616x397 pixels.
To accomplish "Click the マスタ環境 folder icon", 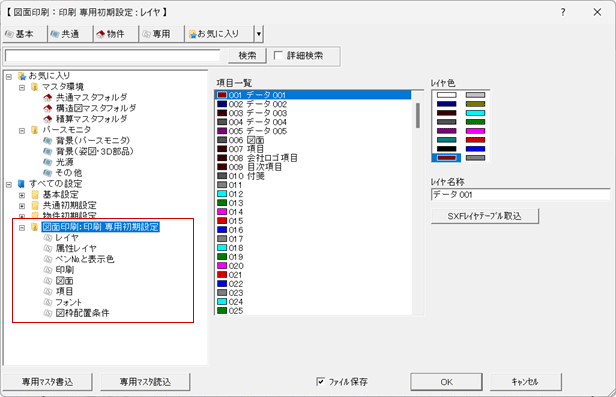I will pos(35,87).
